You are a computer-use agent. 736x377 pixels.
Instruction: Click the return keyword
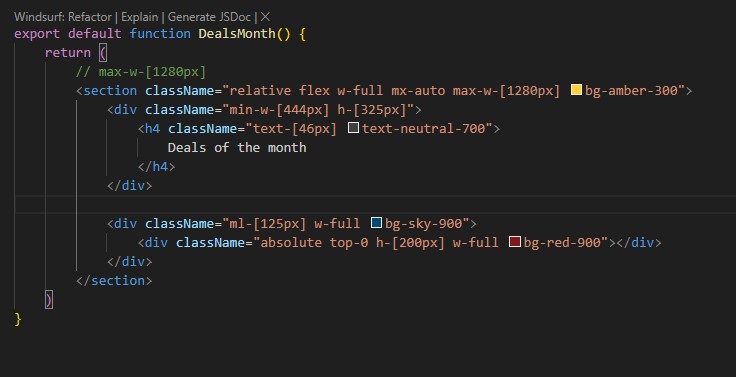[68, 53]
